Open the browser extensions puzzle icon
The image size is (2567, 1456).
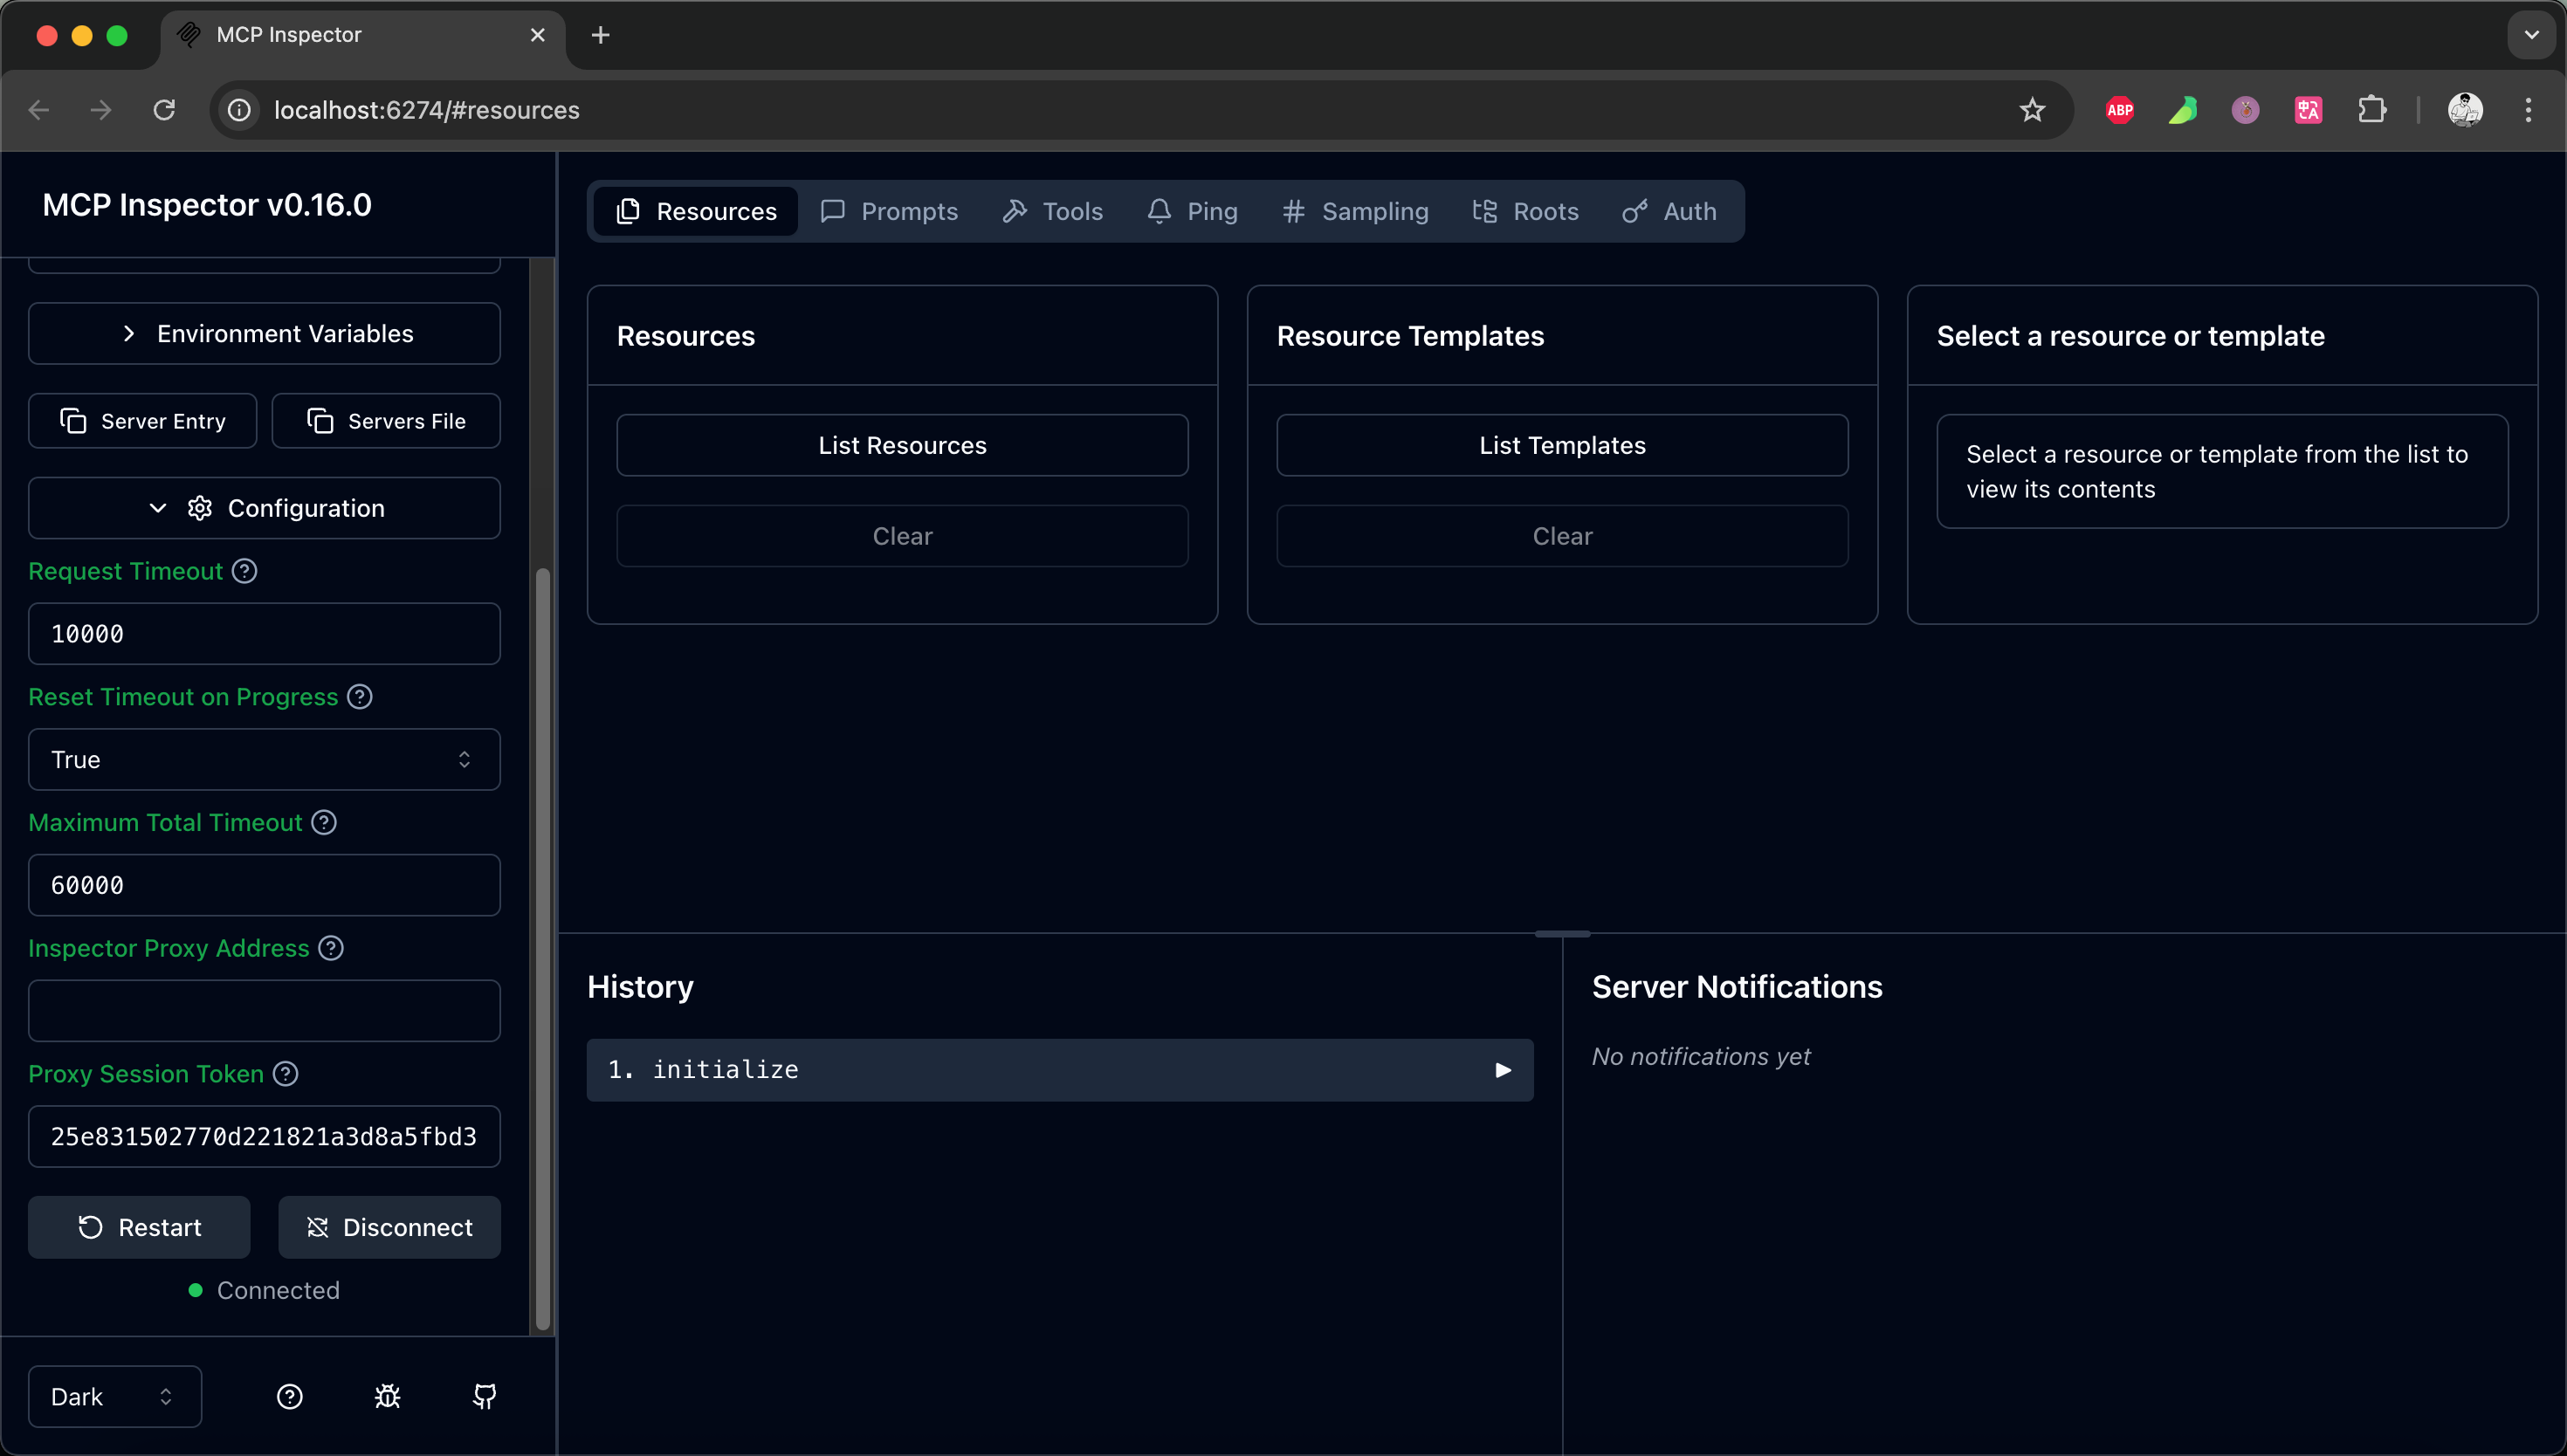click(x=2372, y=110)
